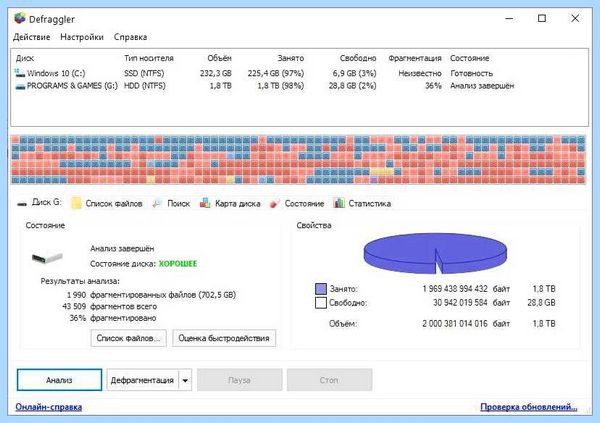Sort by the Занято column header
The width and height of the screenshot is (600, 423).
tap(291, 58)
